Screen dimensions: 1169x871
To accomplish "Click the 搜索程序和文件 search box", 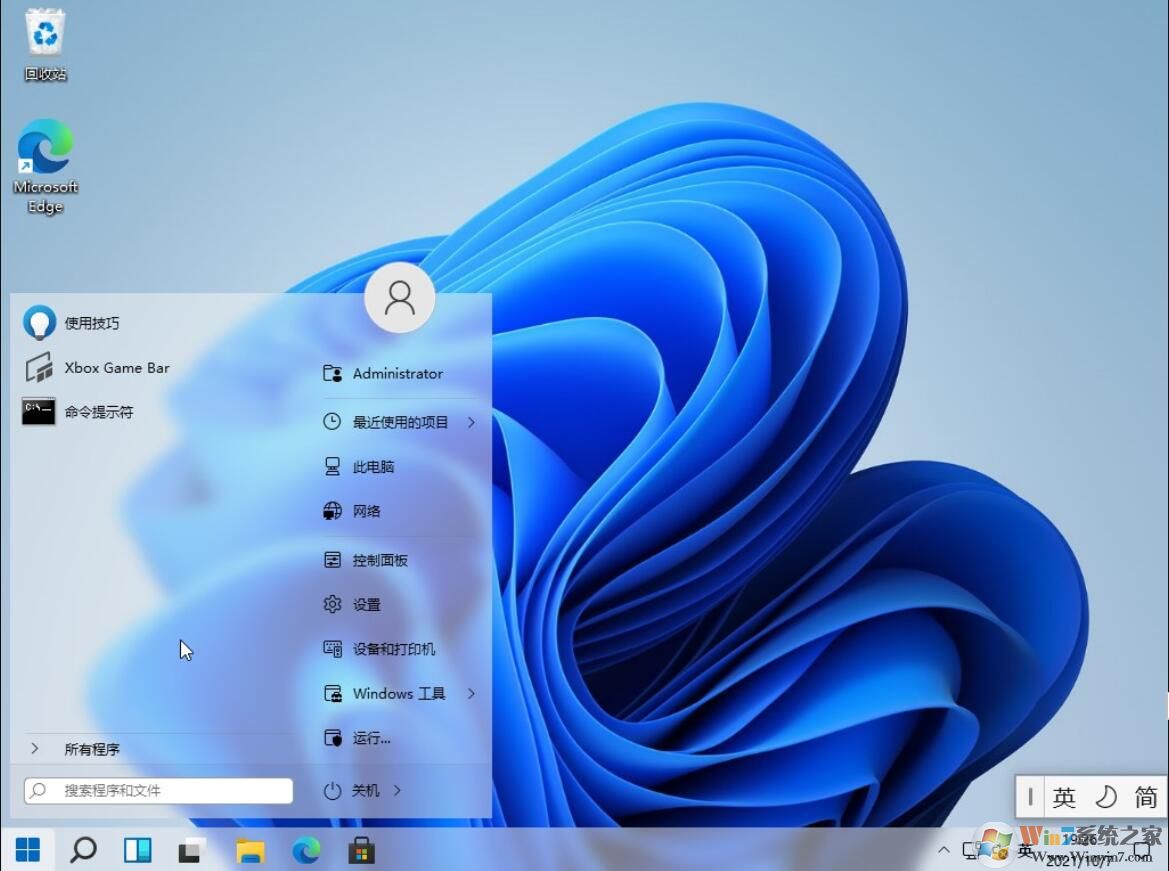I will (x=157, y=790).
